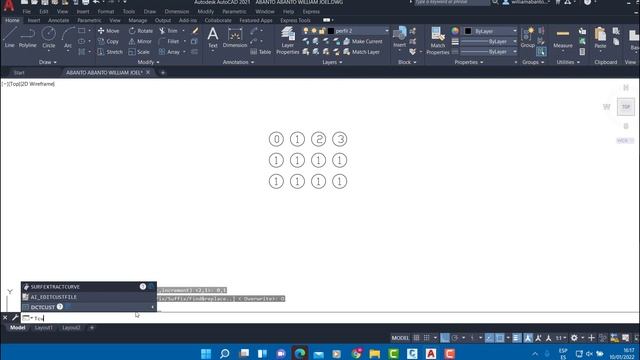
Task: Open the AutoCAD application menu logo
Action: click(x=8, y=5)
